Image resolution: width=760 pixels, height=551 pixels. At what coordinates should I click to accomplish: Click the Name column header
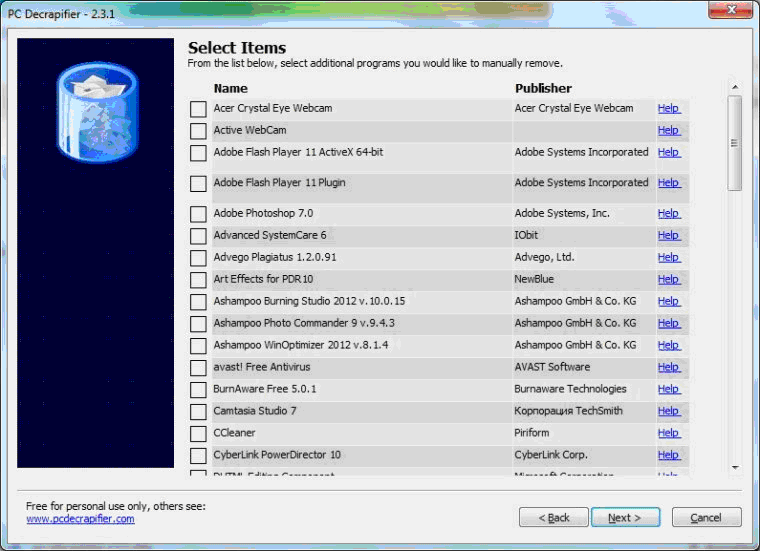coord(231,88)
